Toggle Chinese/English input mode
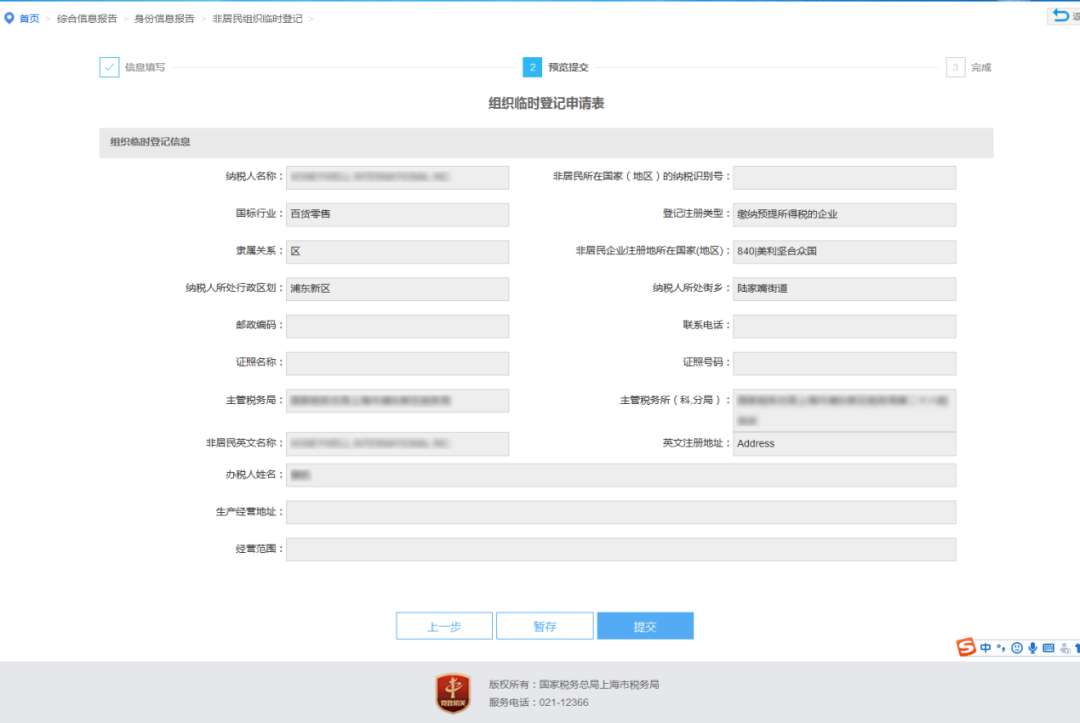Viewport: 1080px width, 723px height. (985, 648)
